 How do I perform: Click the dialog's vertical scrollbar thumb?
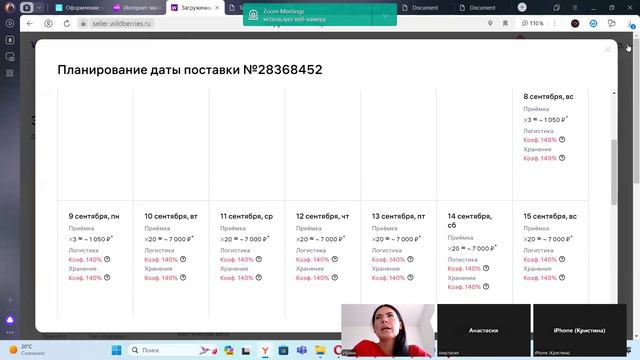tap(613, 172)
